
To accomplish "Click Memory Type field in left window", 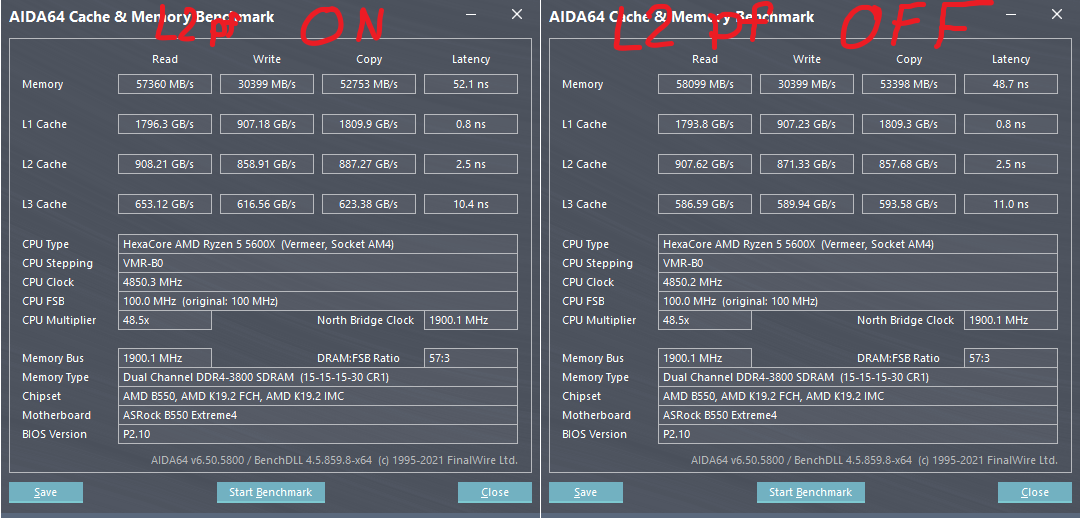I will tap(318, 377).
